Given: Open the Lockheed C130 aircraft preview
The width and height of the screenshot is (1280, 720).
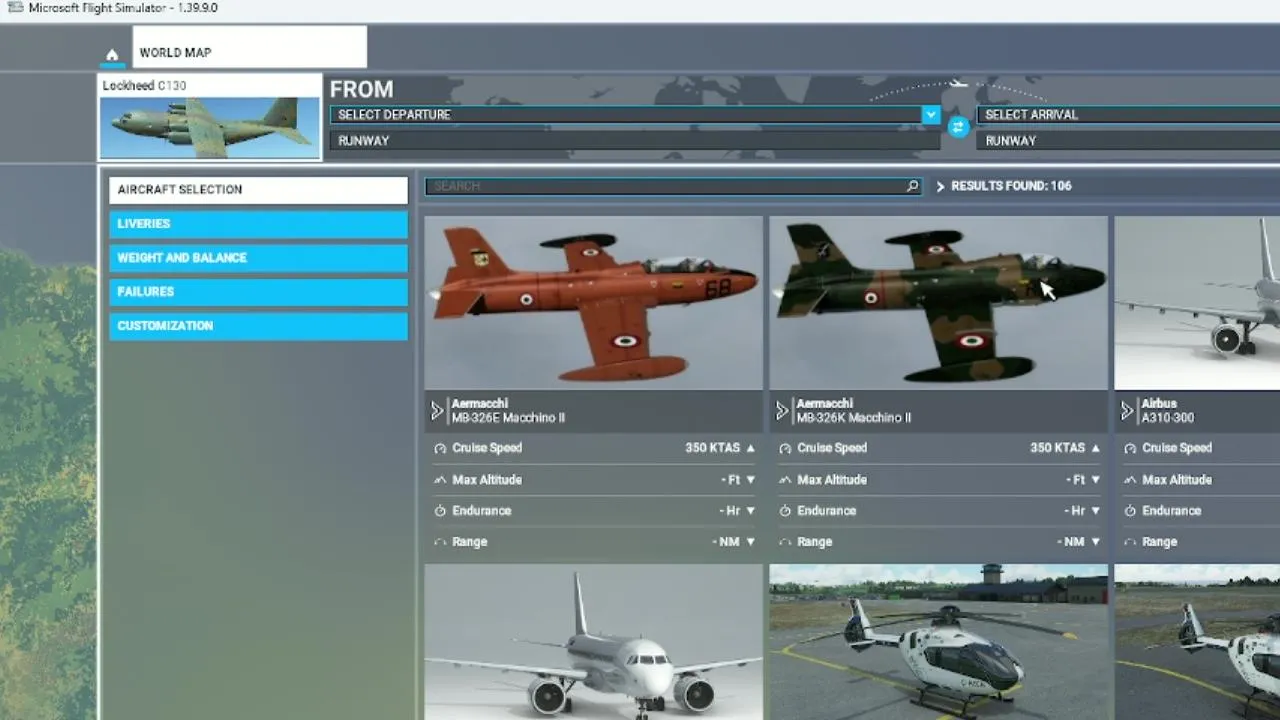Looking at the screenshot, I should pos(210,117).
